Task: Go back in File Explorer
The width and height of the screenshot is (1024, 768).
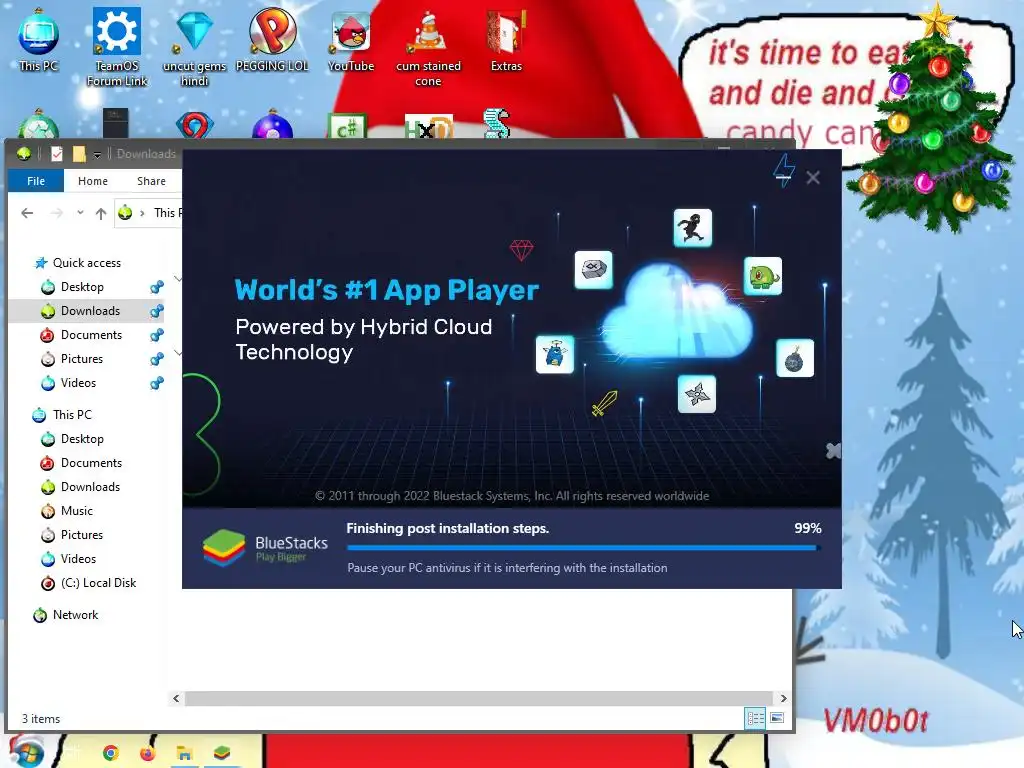Action: coord(27,213)
